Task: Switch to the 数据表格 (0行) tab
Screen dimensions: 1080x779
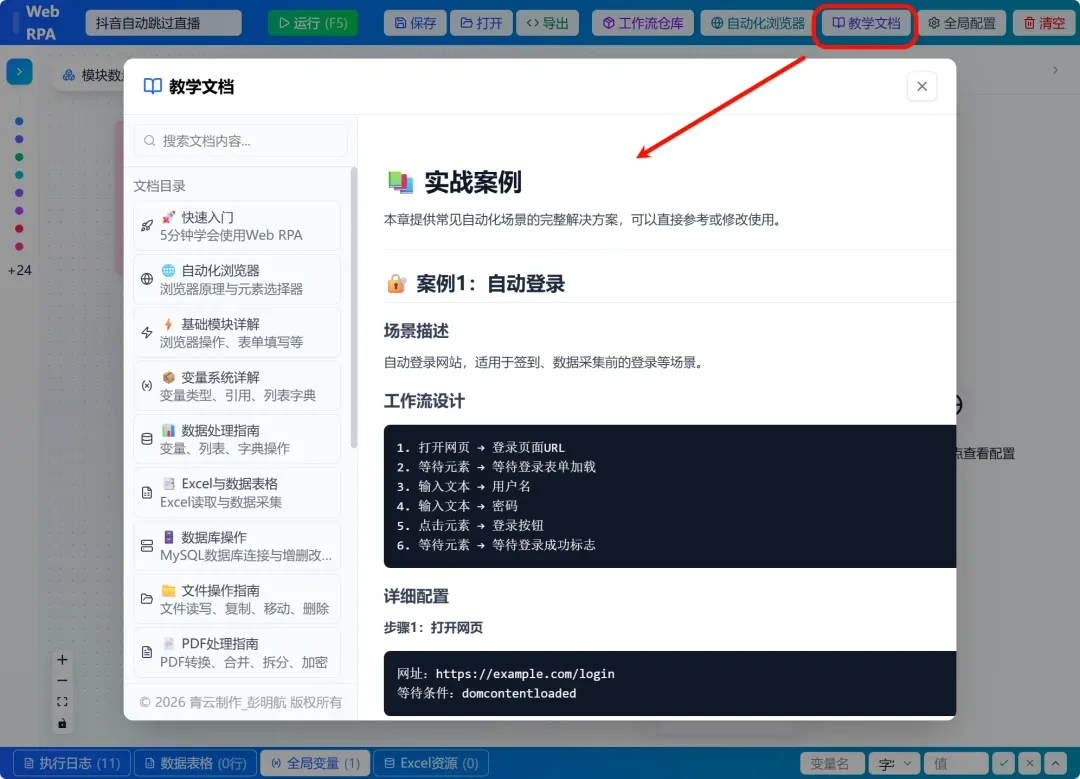Action: click(x=196, y=763)
